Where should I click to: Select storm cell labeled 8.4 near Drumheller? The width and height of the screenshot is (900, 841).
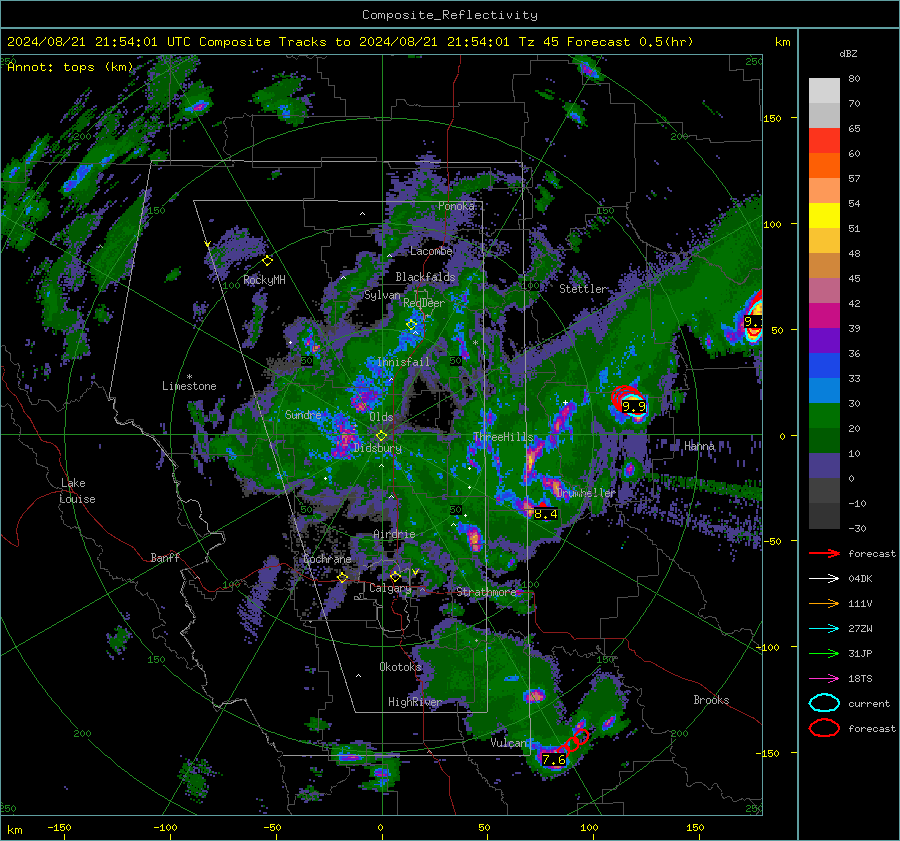(545, 514)
